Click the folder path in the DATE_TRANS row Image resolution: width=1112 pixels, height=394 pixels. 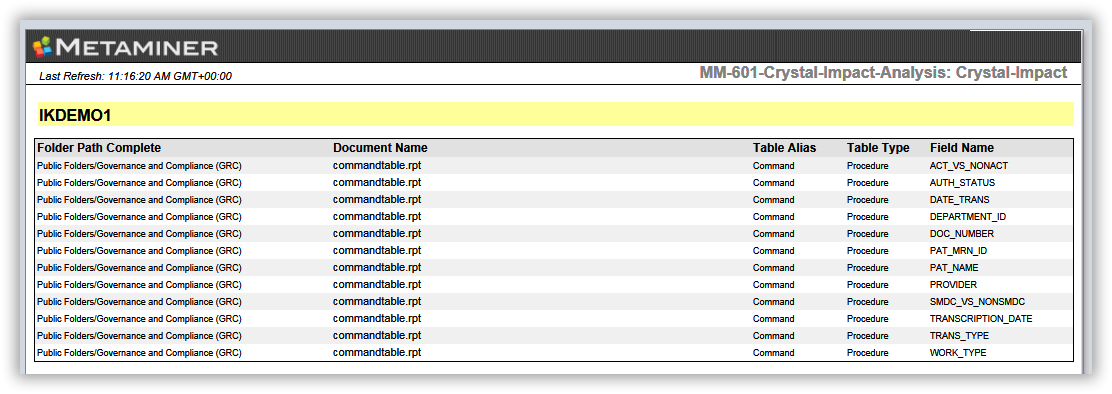click(140, 200)
